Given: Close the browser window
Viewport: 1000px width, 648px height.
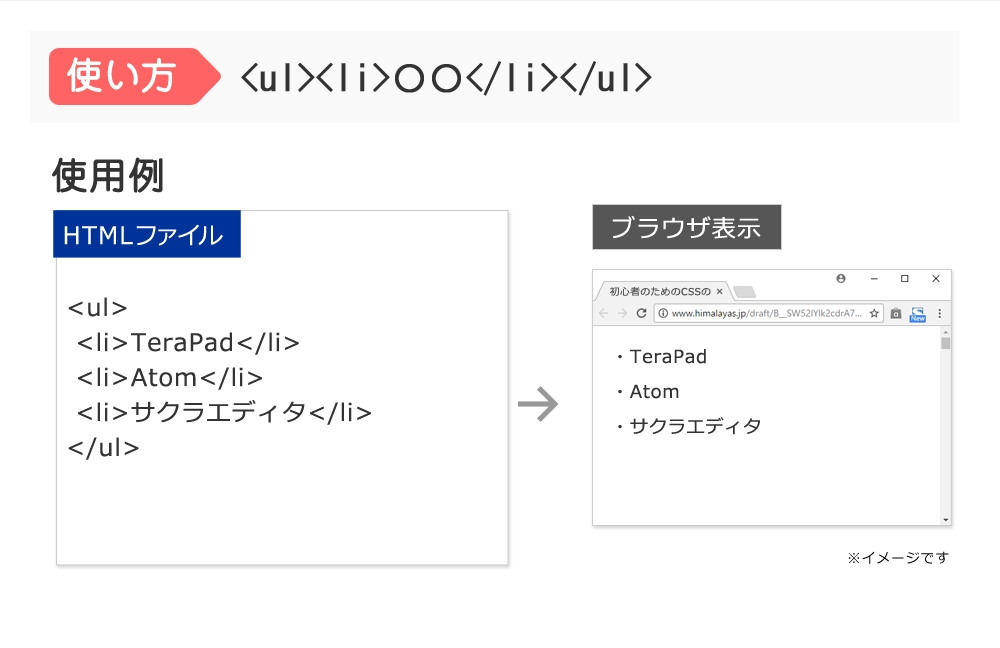Looking at the screenshot, I should [x=936, y=279].
